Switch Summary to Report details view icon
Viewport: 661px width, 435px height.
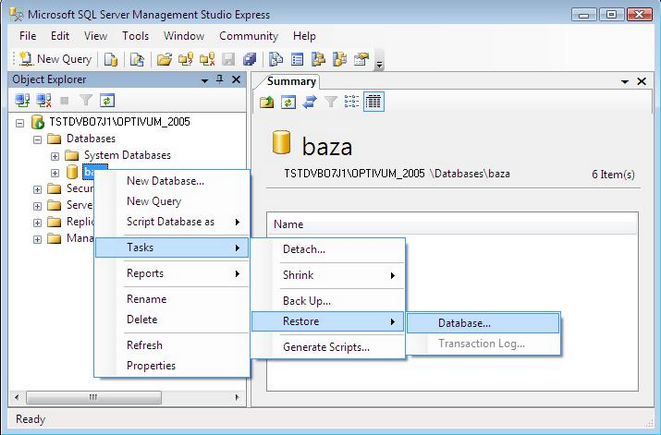(x=373, y=102)
